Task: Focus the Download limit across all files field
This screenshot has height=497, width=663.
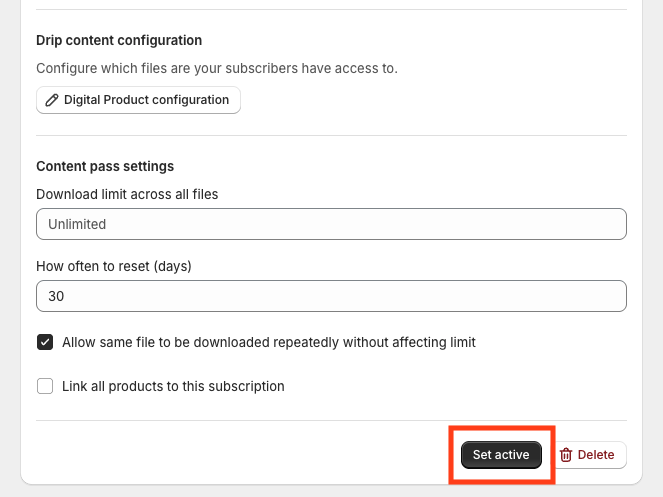Action: click(x=331, y=224)
